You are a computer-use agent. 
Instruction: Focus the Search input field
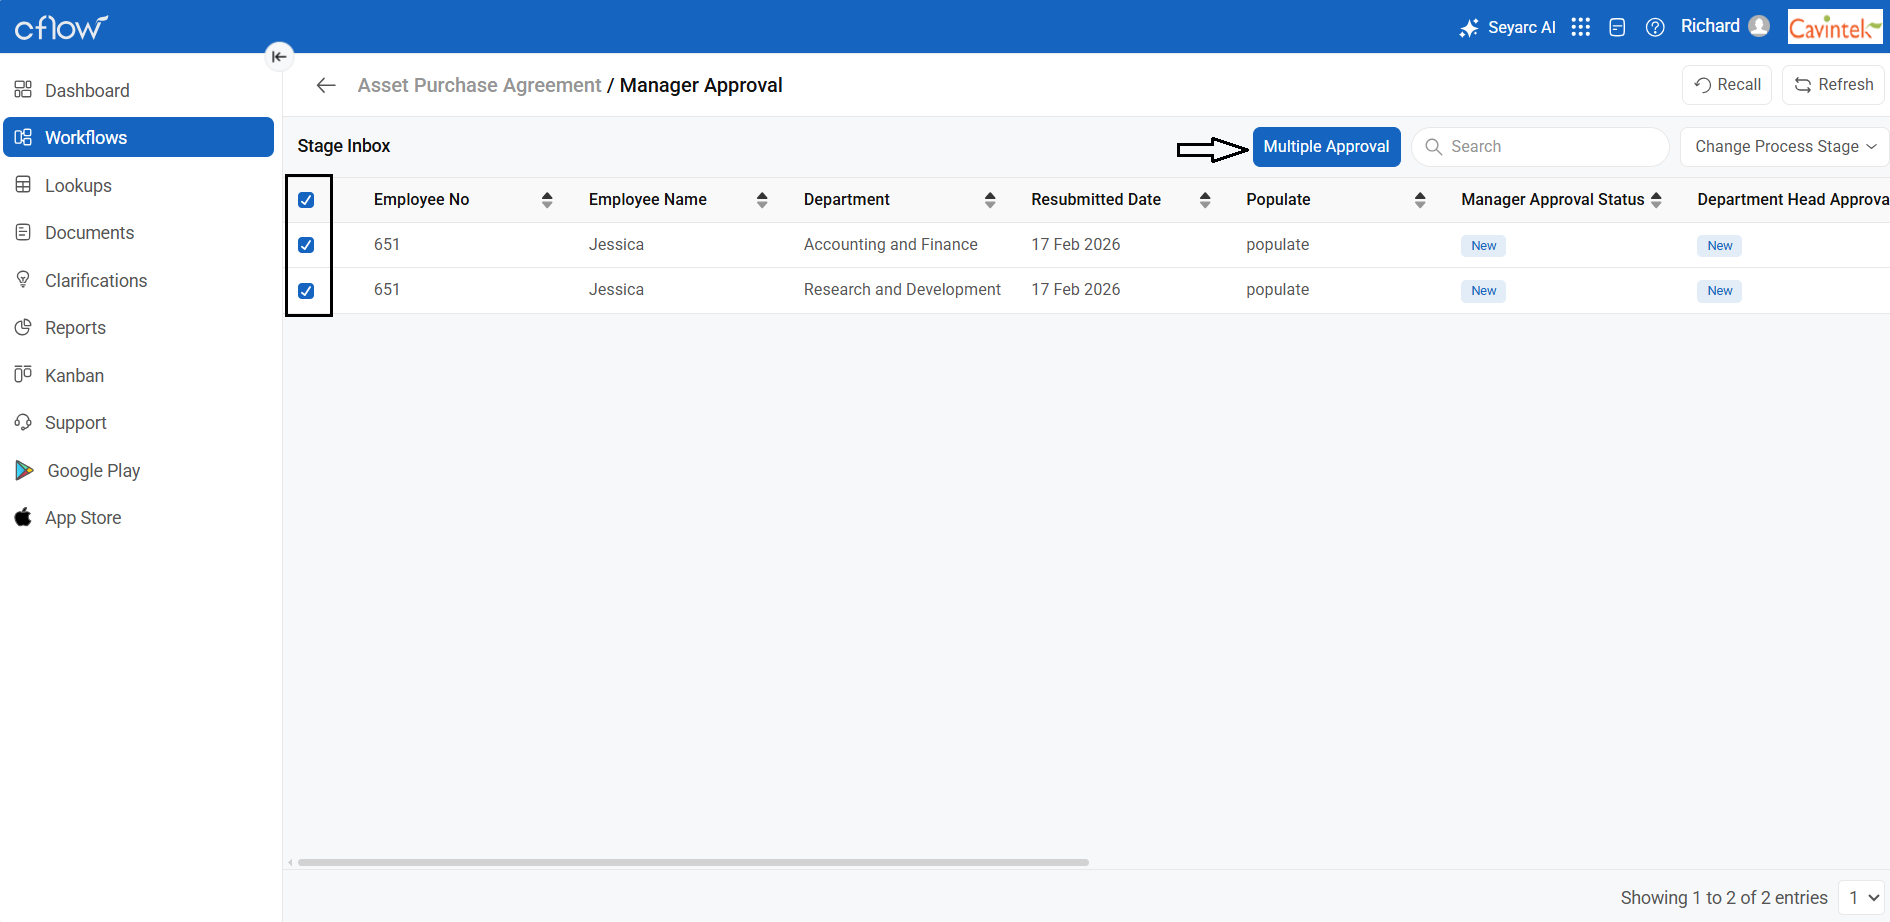(x=1550, y=147)
